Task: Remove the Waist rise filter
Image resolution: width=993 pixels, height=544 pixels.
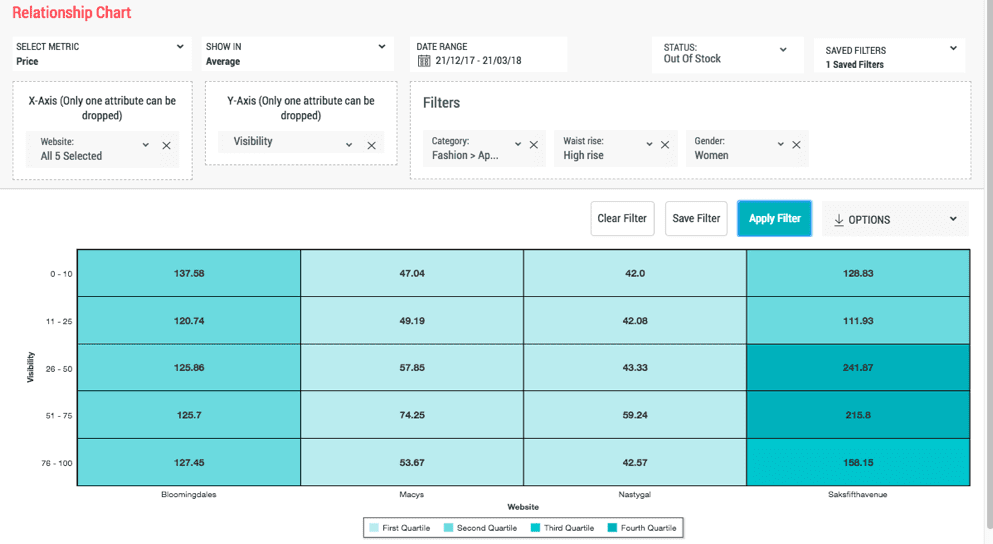Action: [665, 145]
